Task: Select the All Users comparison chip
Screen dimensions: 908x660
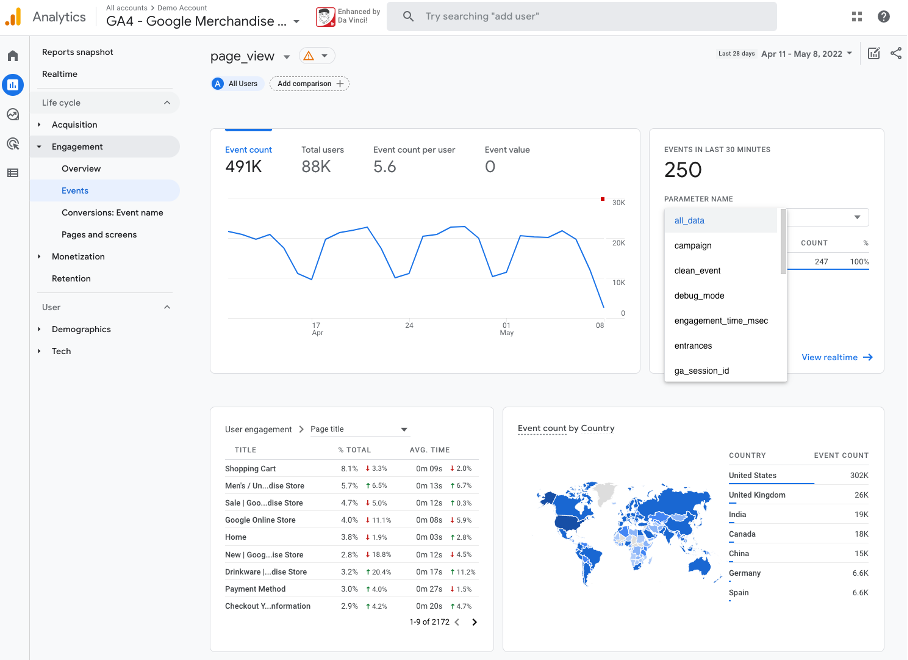Action: coord(235,83)
